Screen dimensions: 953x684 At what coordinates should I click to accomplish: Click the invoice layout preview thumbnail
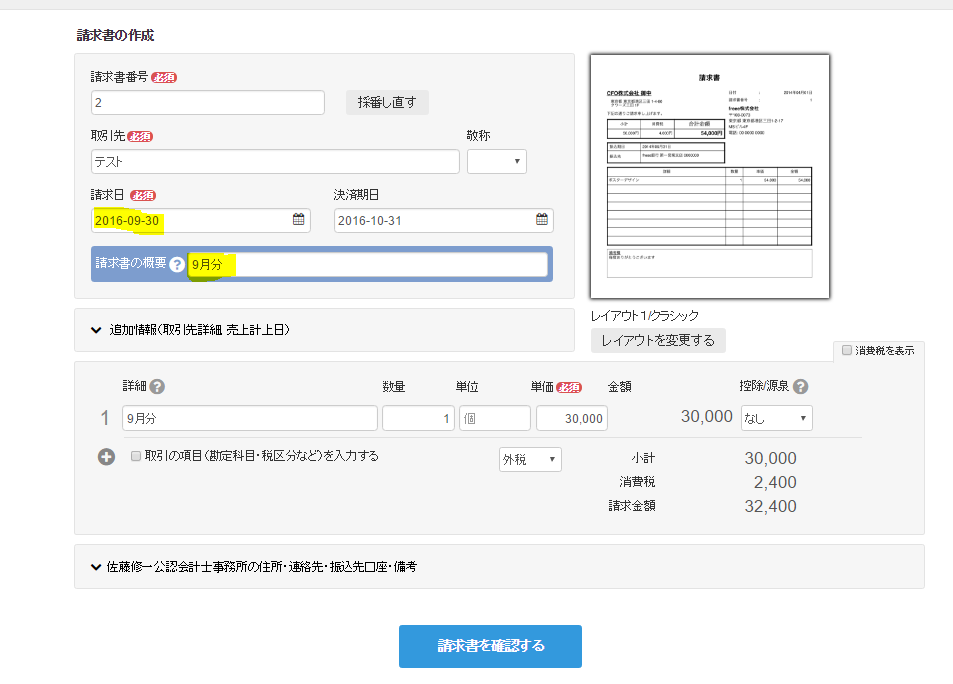(710, 176)
